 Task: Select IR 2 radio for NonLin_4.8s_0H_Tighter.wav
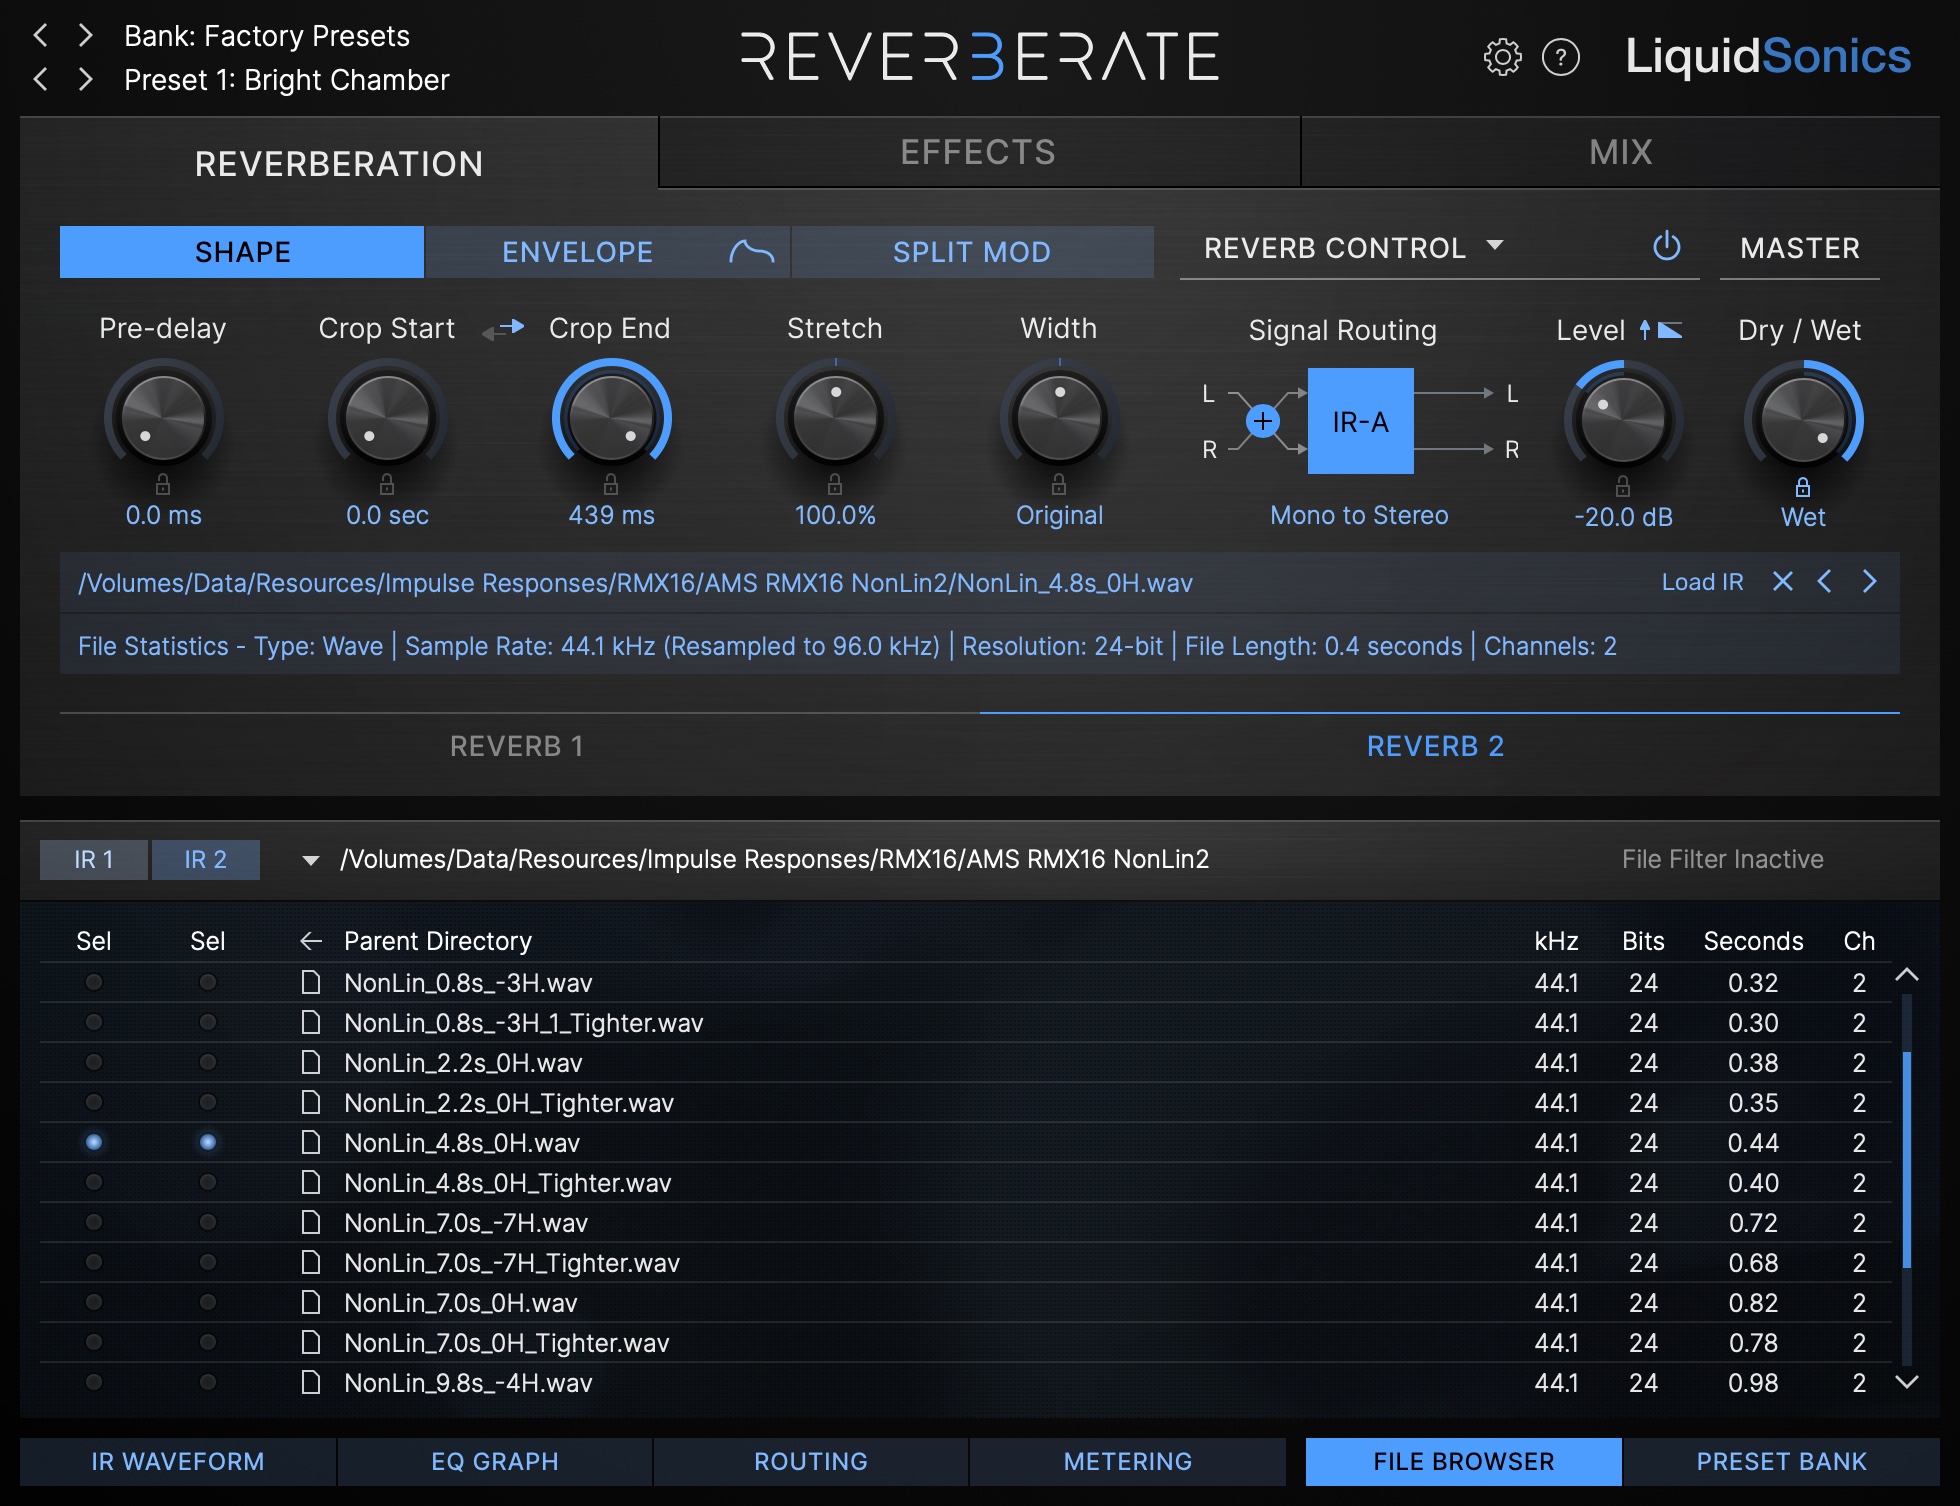pyautogui.click(x=208, y=1182)
